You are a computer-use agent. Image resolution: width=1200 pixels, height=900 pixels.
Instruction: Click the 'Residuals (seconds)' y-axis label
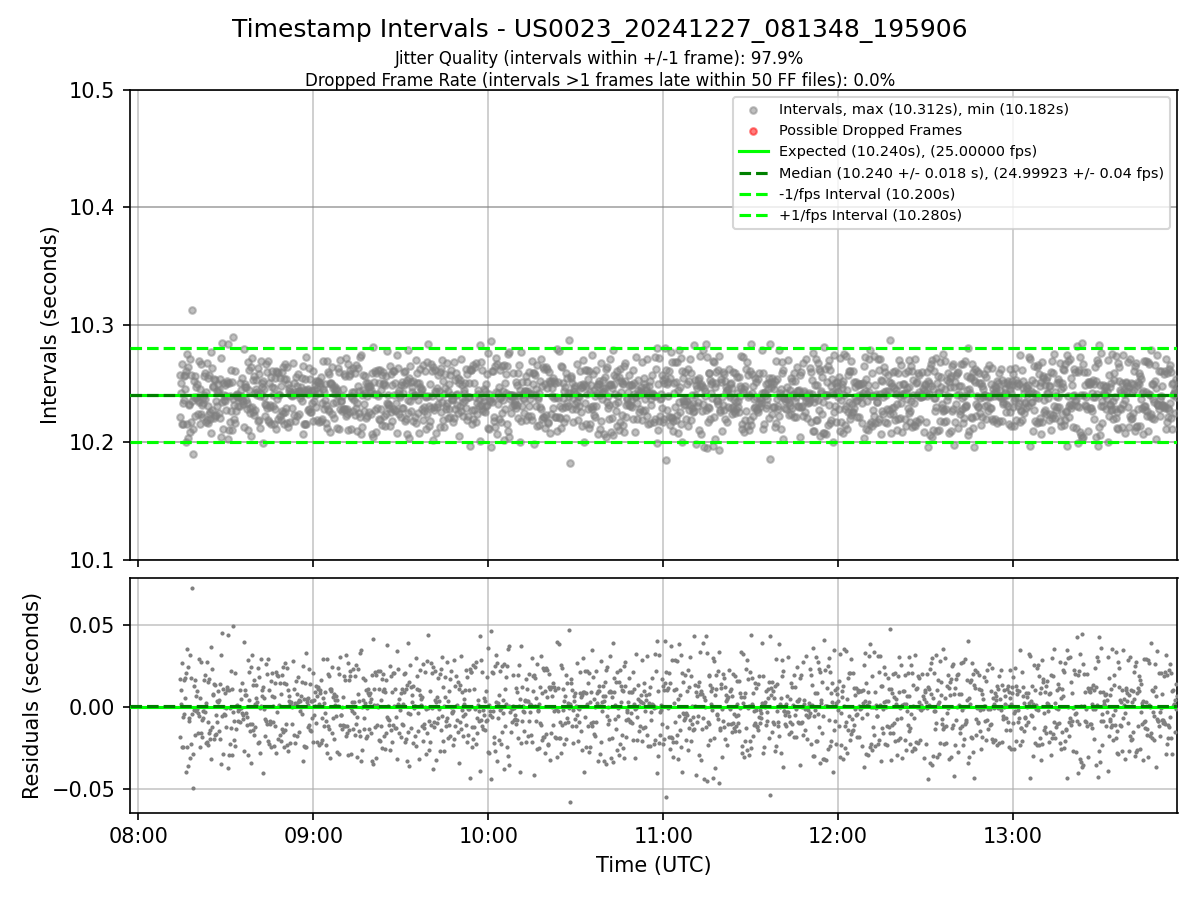[31, 696]
